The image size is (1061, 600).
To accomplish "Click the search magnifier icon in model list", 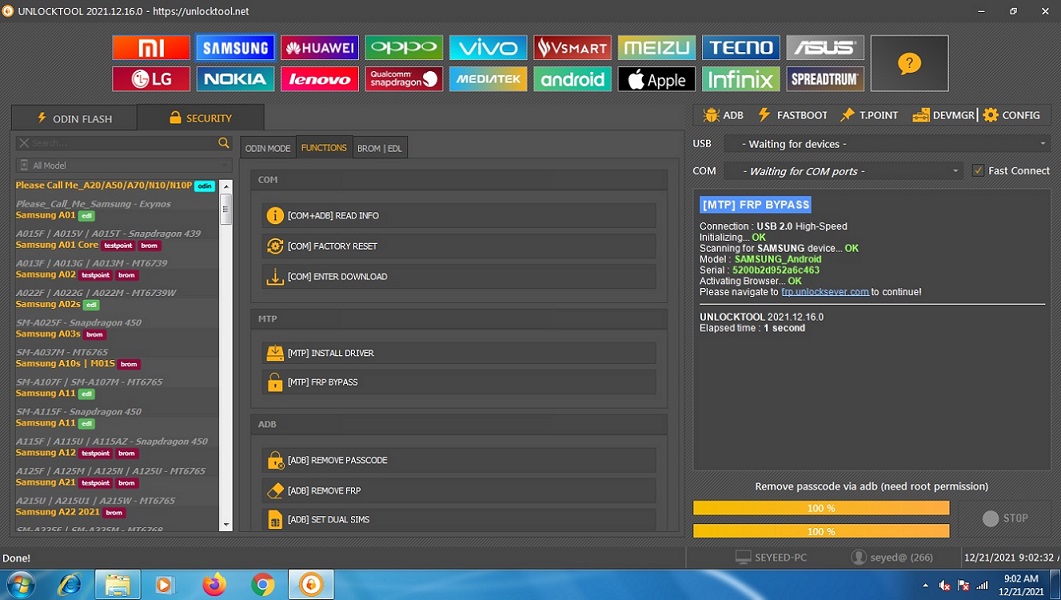I will 224,143.
